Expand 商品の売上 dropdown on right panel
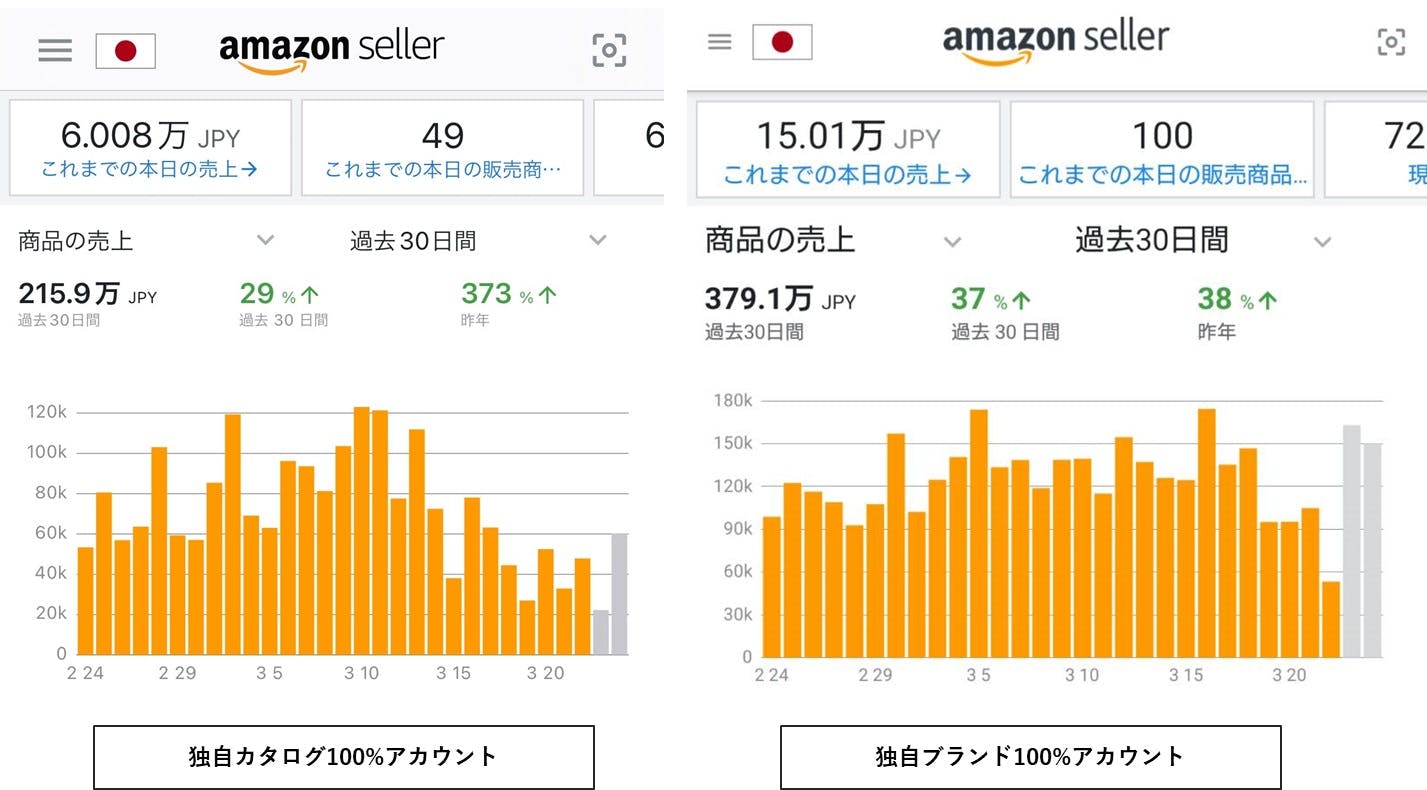Image resolution: width=1427 pixels, height=790 pixels. [953, 241]
